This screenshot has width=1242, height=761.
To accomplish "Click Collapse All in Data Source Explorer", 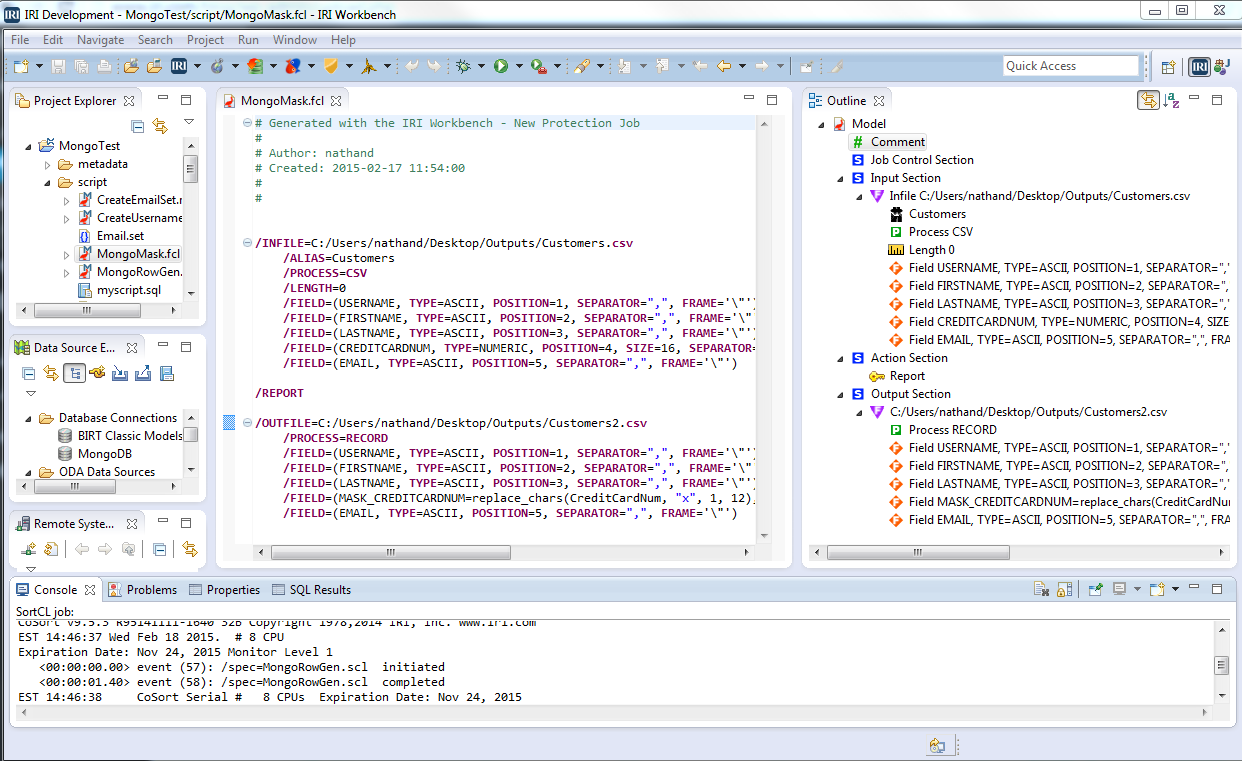I will [x=28, y=373].
